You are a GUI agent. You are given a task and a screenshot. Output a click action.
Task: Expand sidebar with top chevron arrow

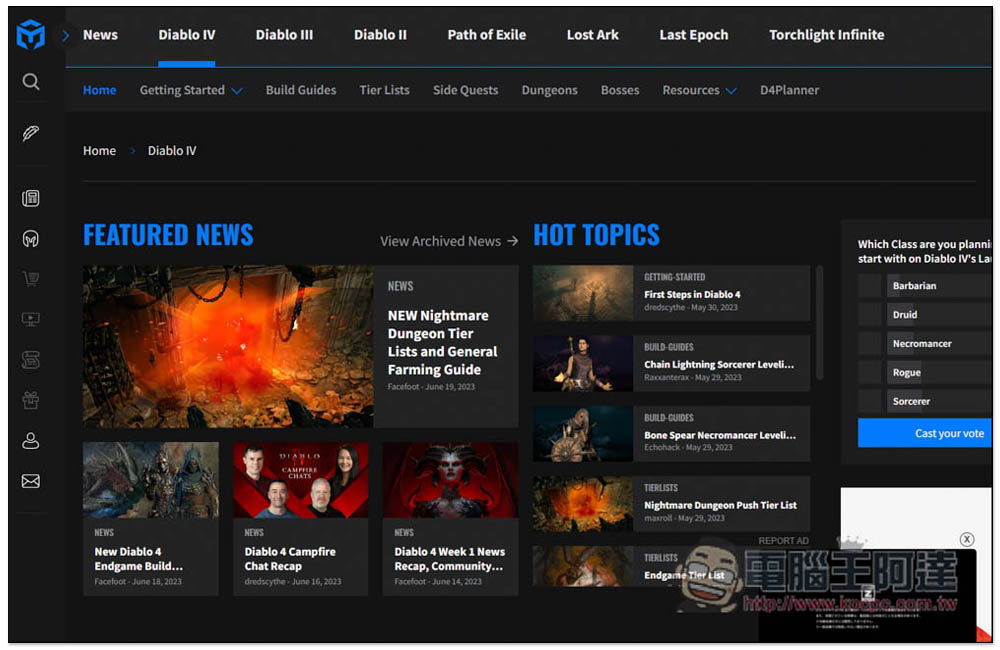point(66,35)
